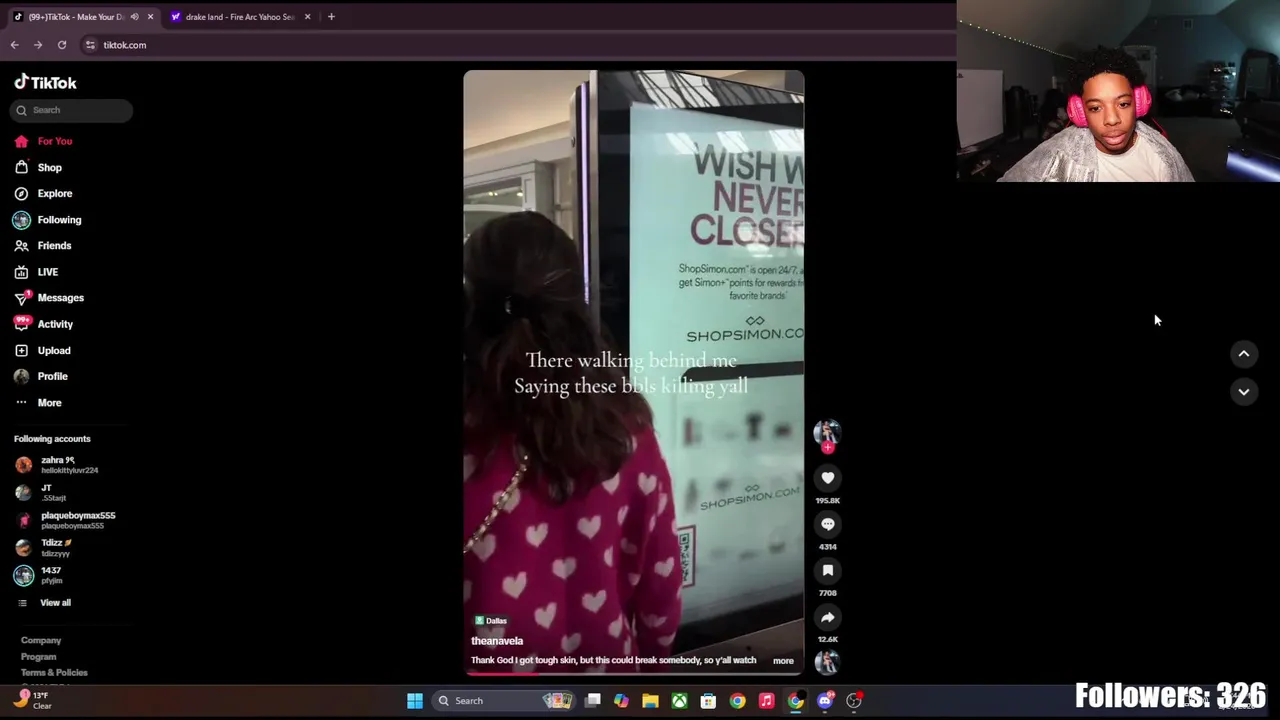Image resolution: width=1280 pixels, height=720 pixels.
Task: Go to the Explore page
Action: (43, 193)
